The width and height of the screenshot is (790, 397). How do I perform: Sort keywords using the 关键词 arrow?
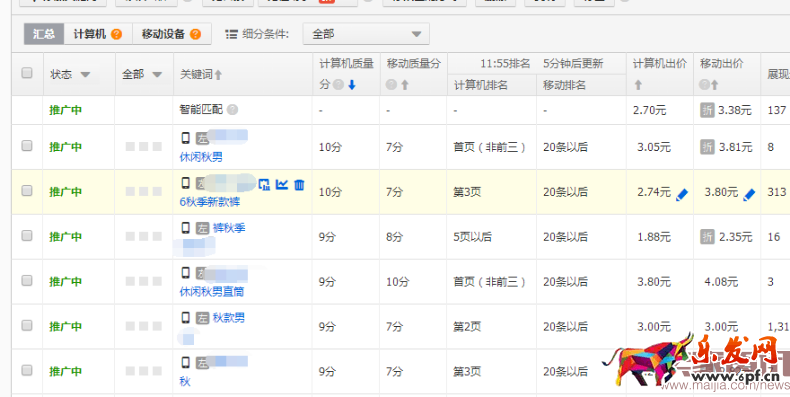tap(218, 75)
